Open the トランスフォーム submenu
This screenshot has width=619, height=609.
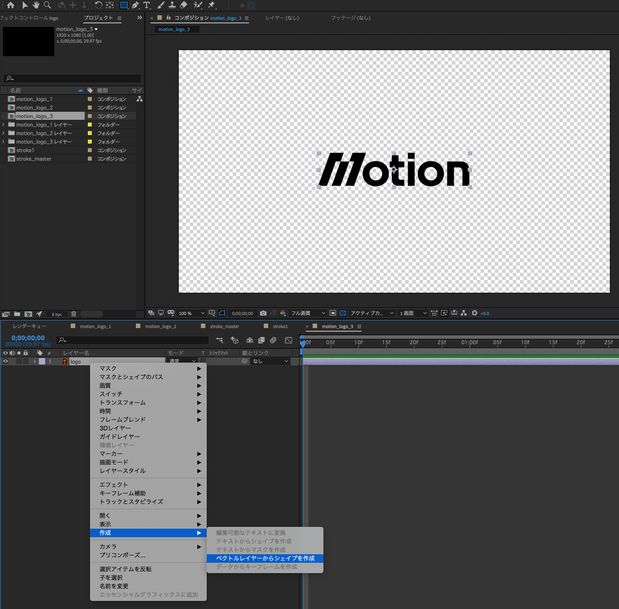(148, 403)
